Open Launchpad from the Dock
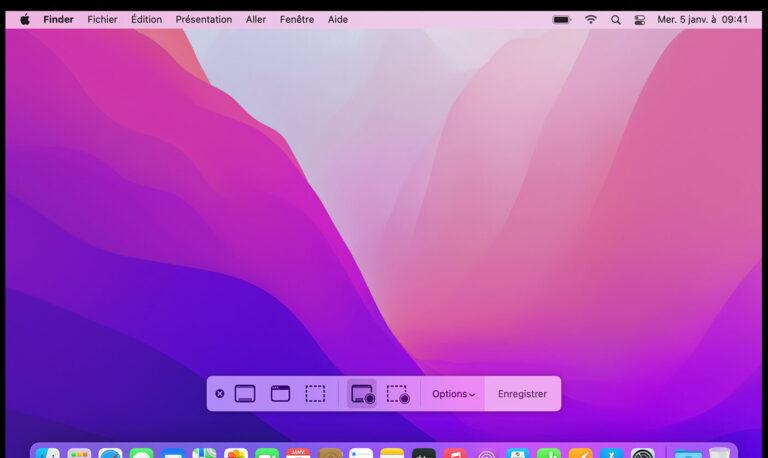Viewport: 768px width, 458px height. coord(79,453)
